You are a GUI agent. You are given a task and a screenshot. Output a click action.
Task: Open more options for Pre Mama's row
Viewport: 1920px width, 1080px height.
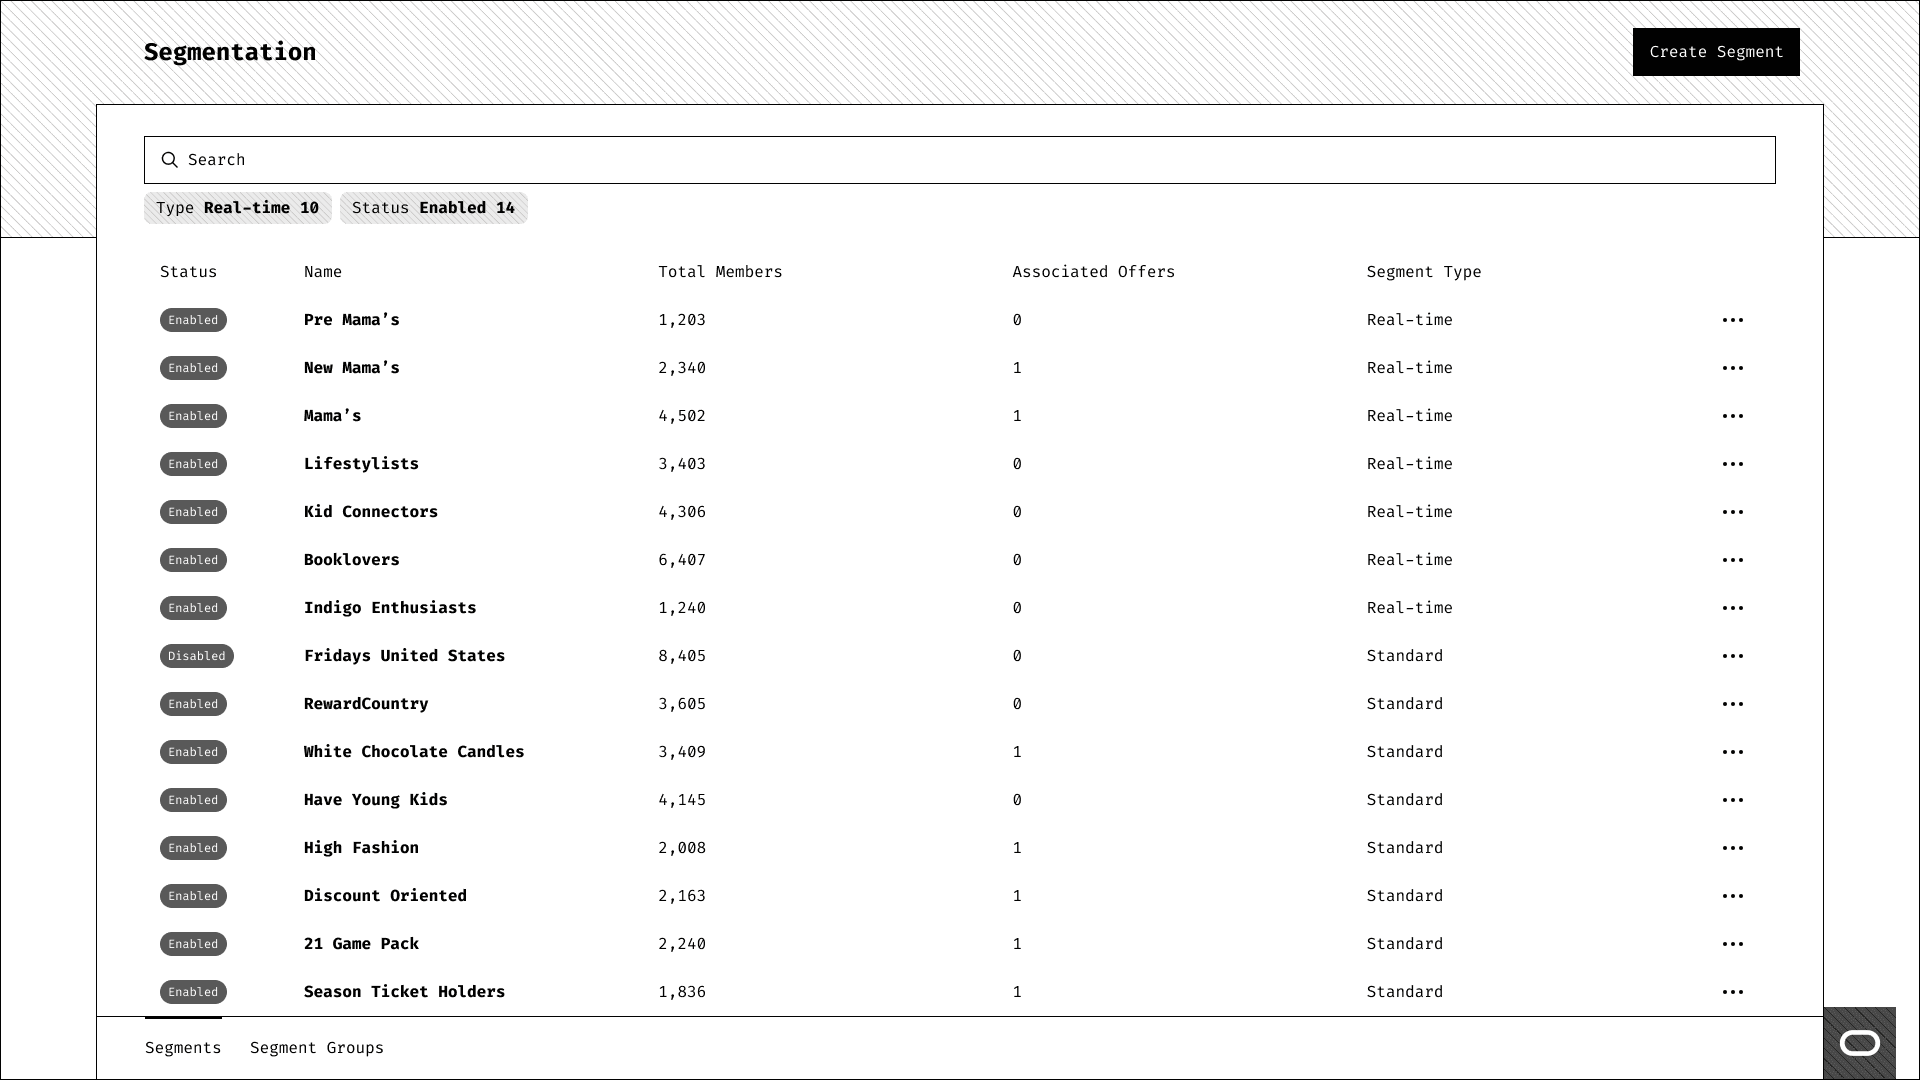pyautogui.click(x=1732, y=320)
